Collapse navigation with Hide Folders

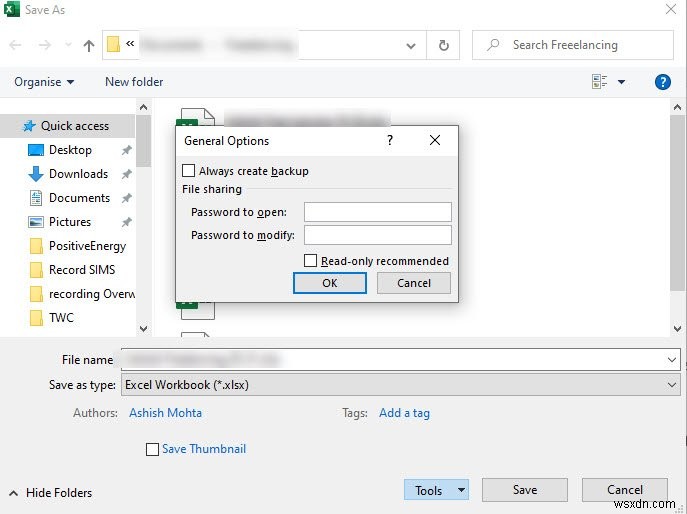click(x=50, y=493)
